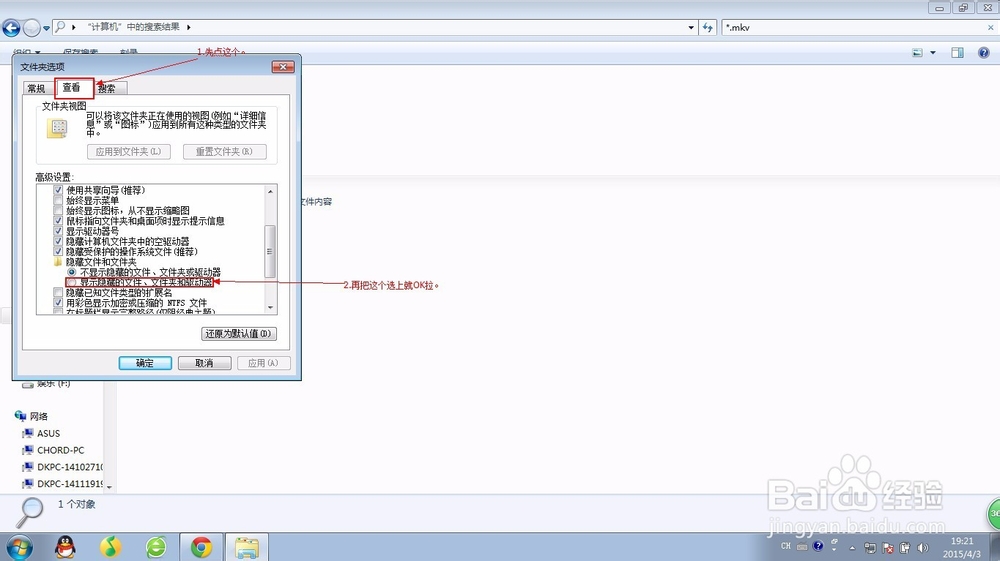Open the Windows Start button
The image size is (1000, 561).
(19, 547)
